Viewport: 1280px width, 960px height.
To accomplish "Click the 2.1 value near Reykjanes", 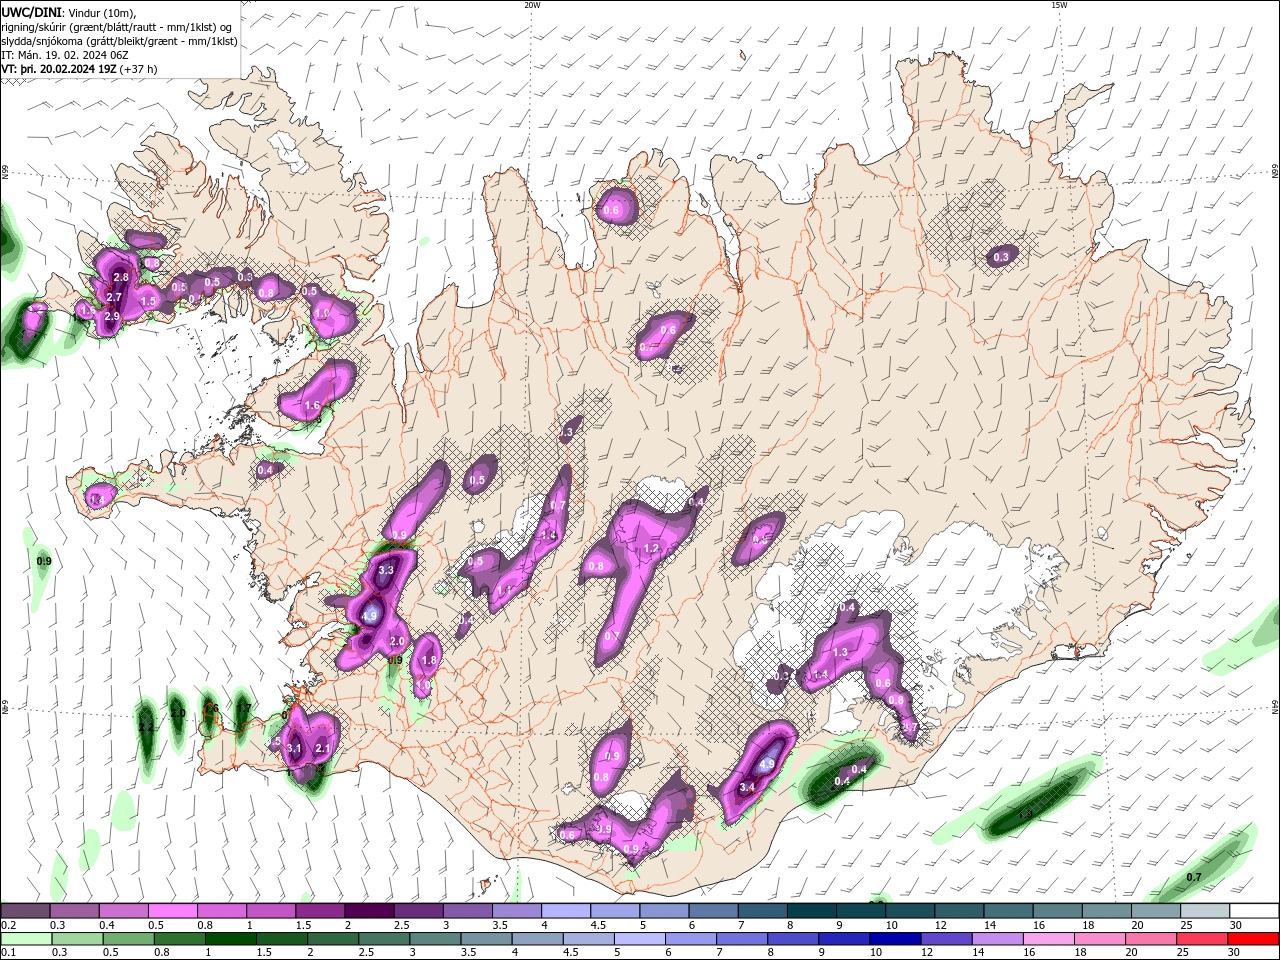I will 323,748.
